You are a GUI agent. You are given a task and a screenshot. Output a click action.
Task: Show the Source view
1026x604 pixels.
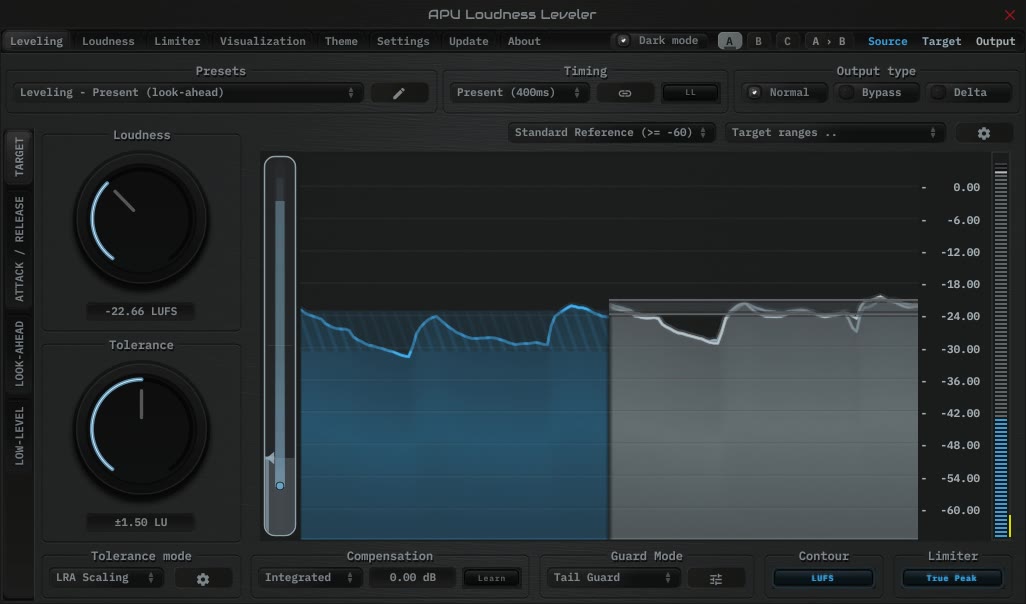[887, 41]
